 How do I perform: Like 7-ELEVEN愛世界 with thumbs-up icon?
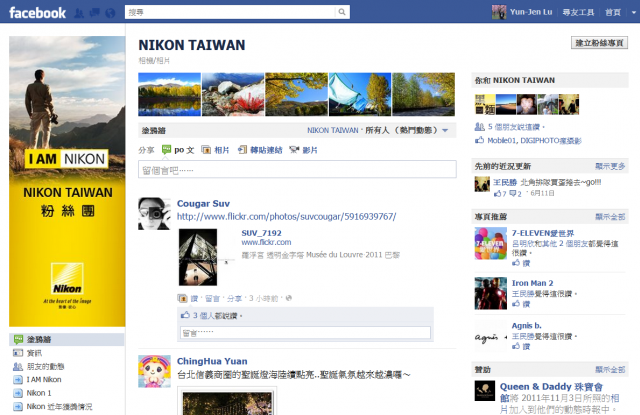[x=516, y=263]
